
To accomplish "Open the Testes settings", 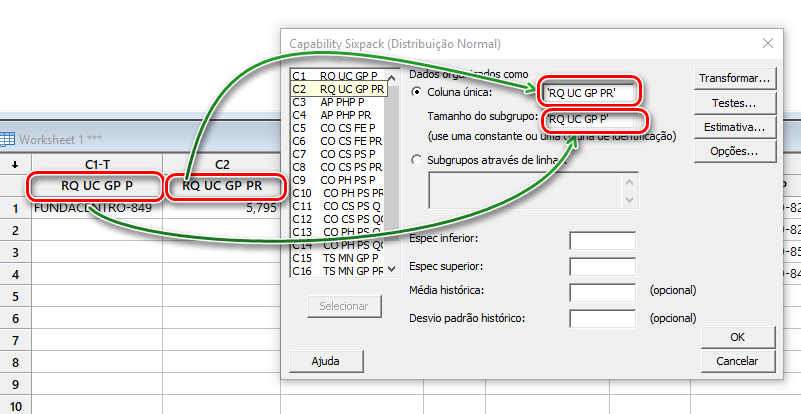I will click(735, 102).
